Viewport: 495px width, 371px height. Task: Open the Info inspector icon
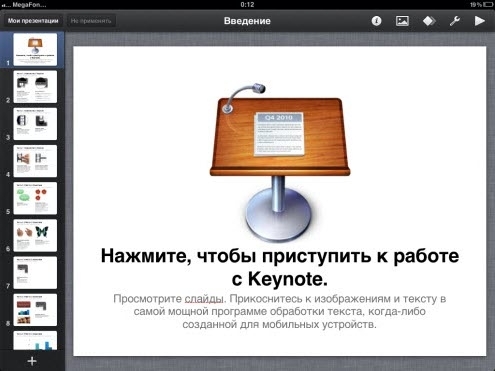coord(376,21)
